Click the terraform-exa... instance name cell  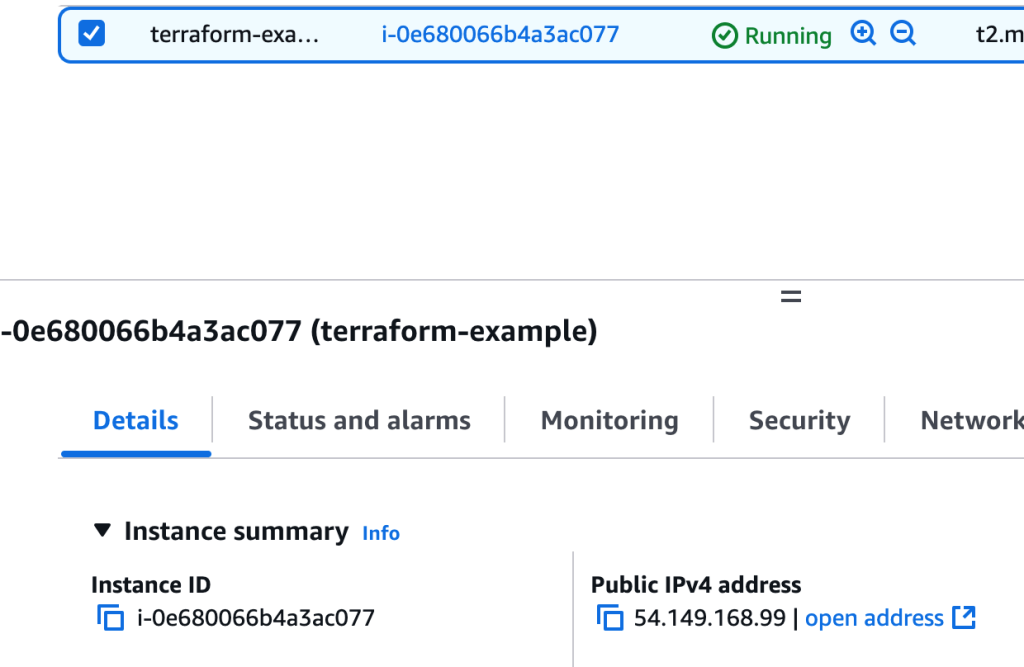click(x=236, y=35)
